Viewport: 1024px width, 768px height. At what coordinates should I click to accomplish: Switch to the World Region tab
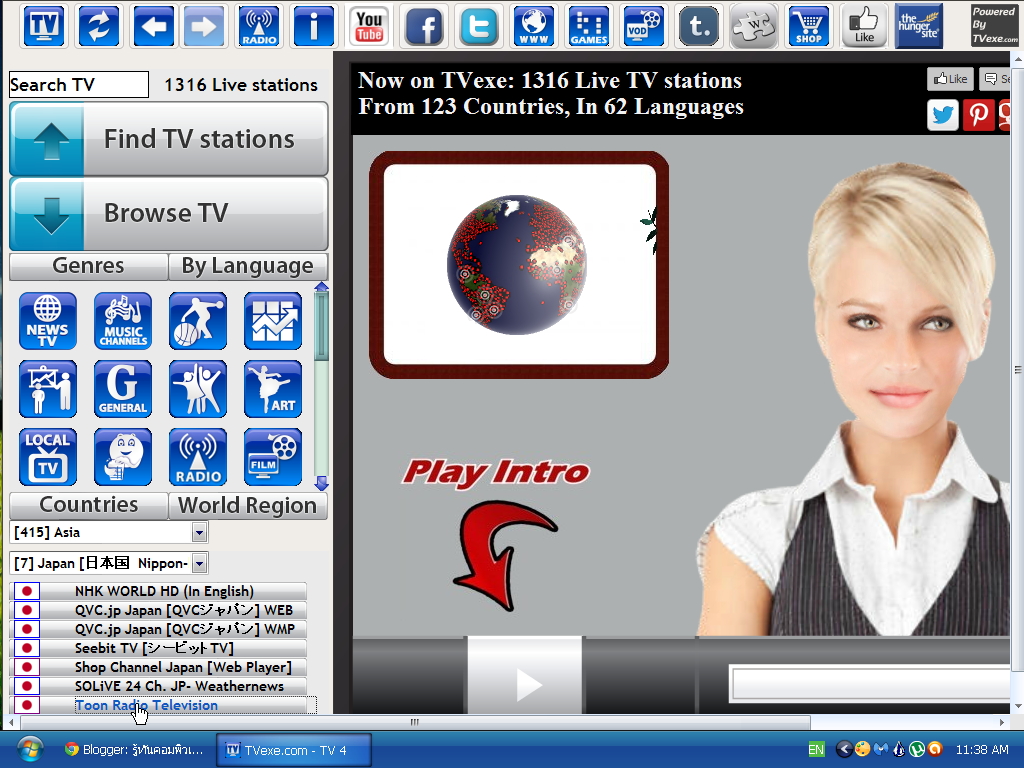point(248,505)
